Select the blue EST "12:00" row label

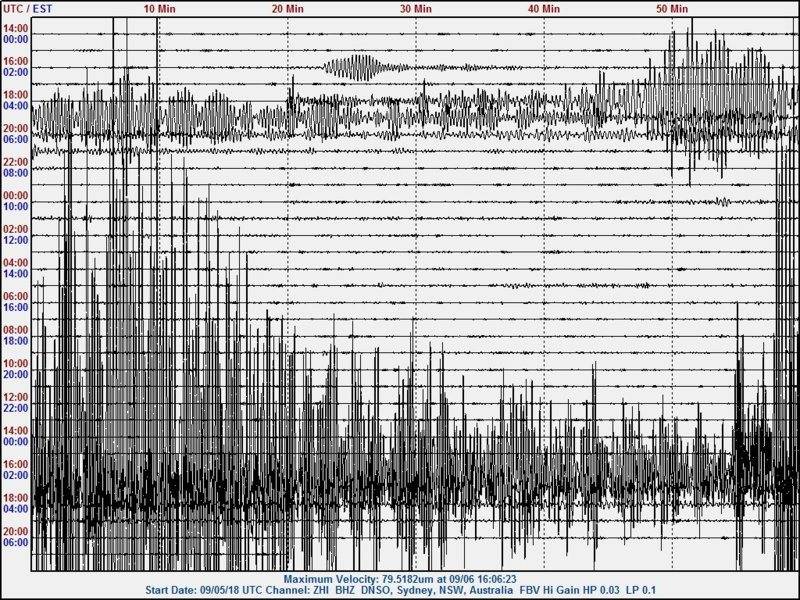(x=16, y=240)
